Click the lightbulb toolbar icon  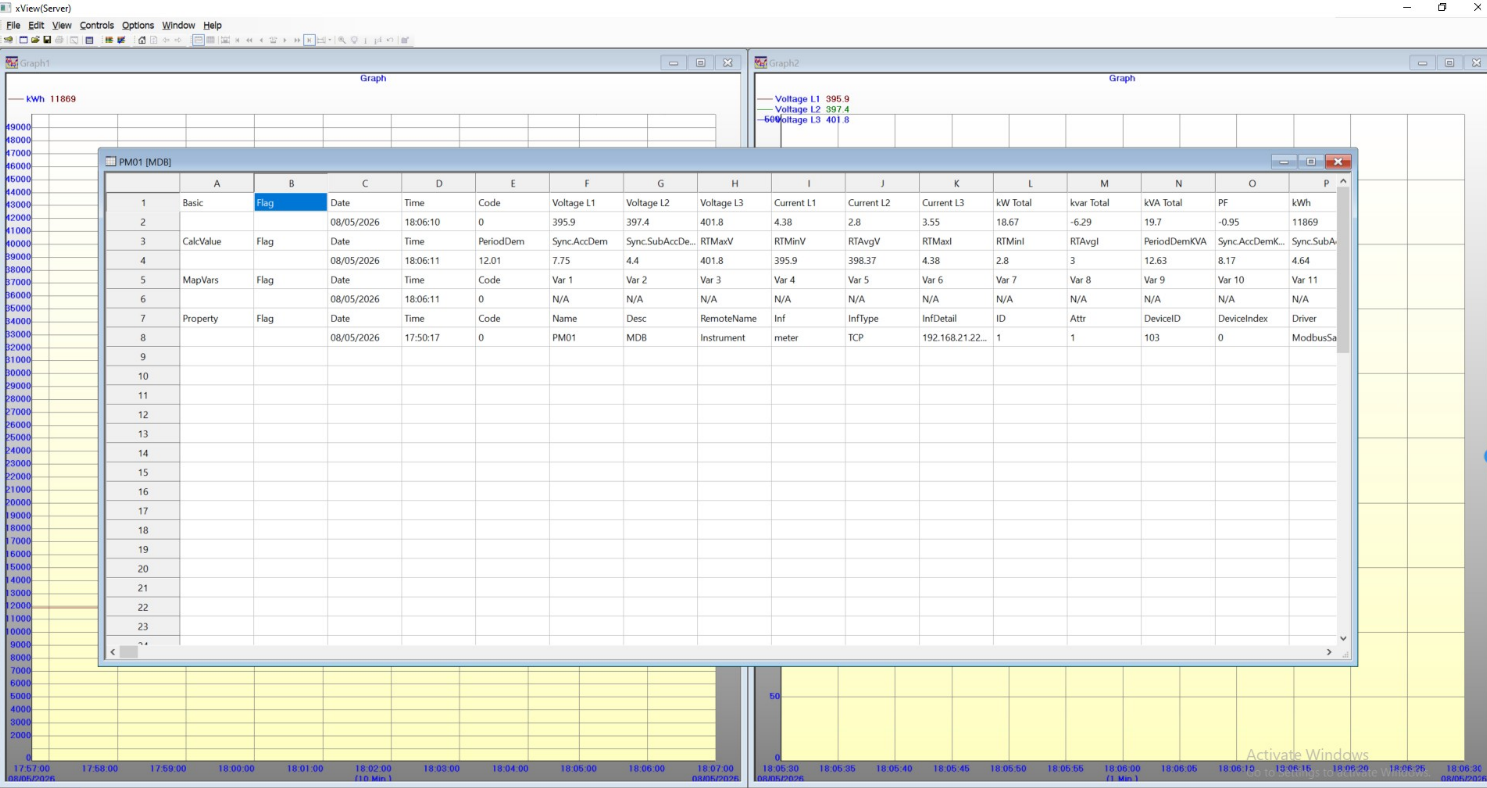click(354, 40)
